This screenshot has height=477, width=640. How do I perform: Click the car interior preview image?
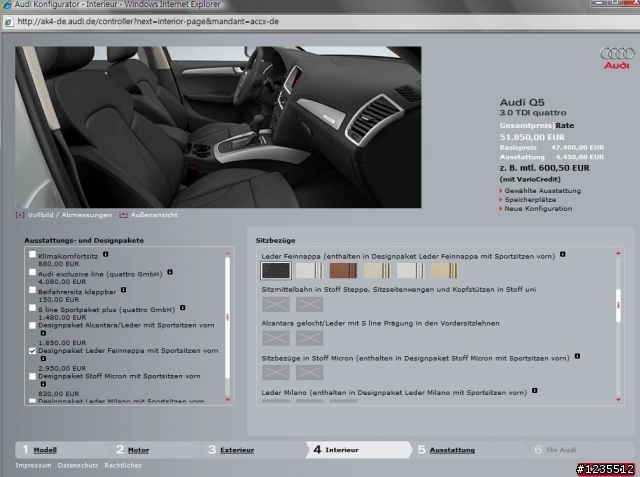[x=218, y=127]
